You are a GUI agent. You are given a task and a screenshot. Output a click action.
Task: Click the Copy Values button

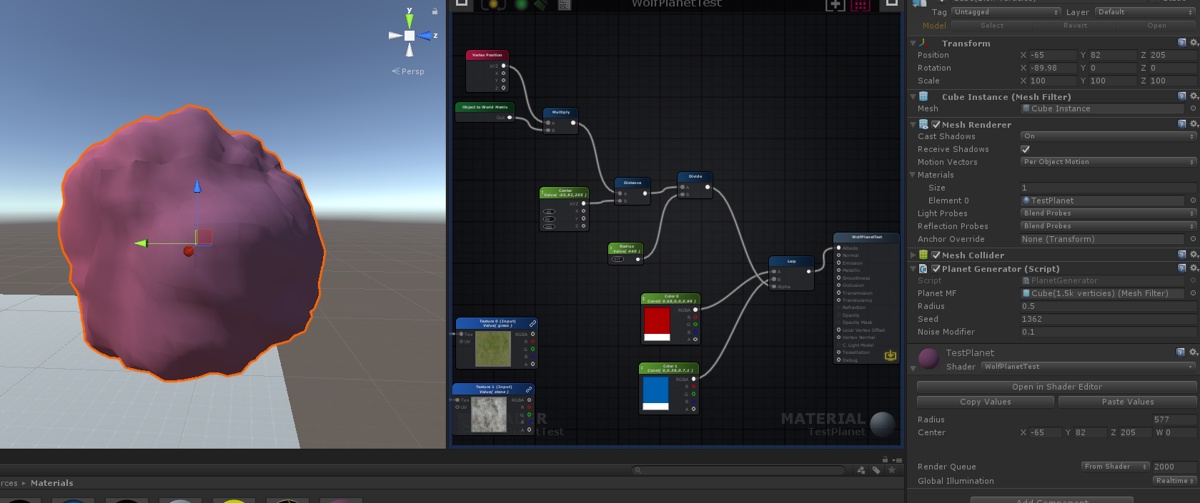986,402
